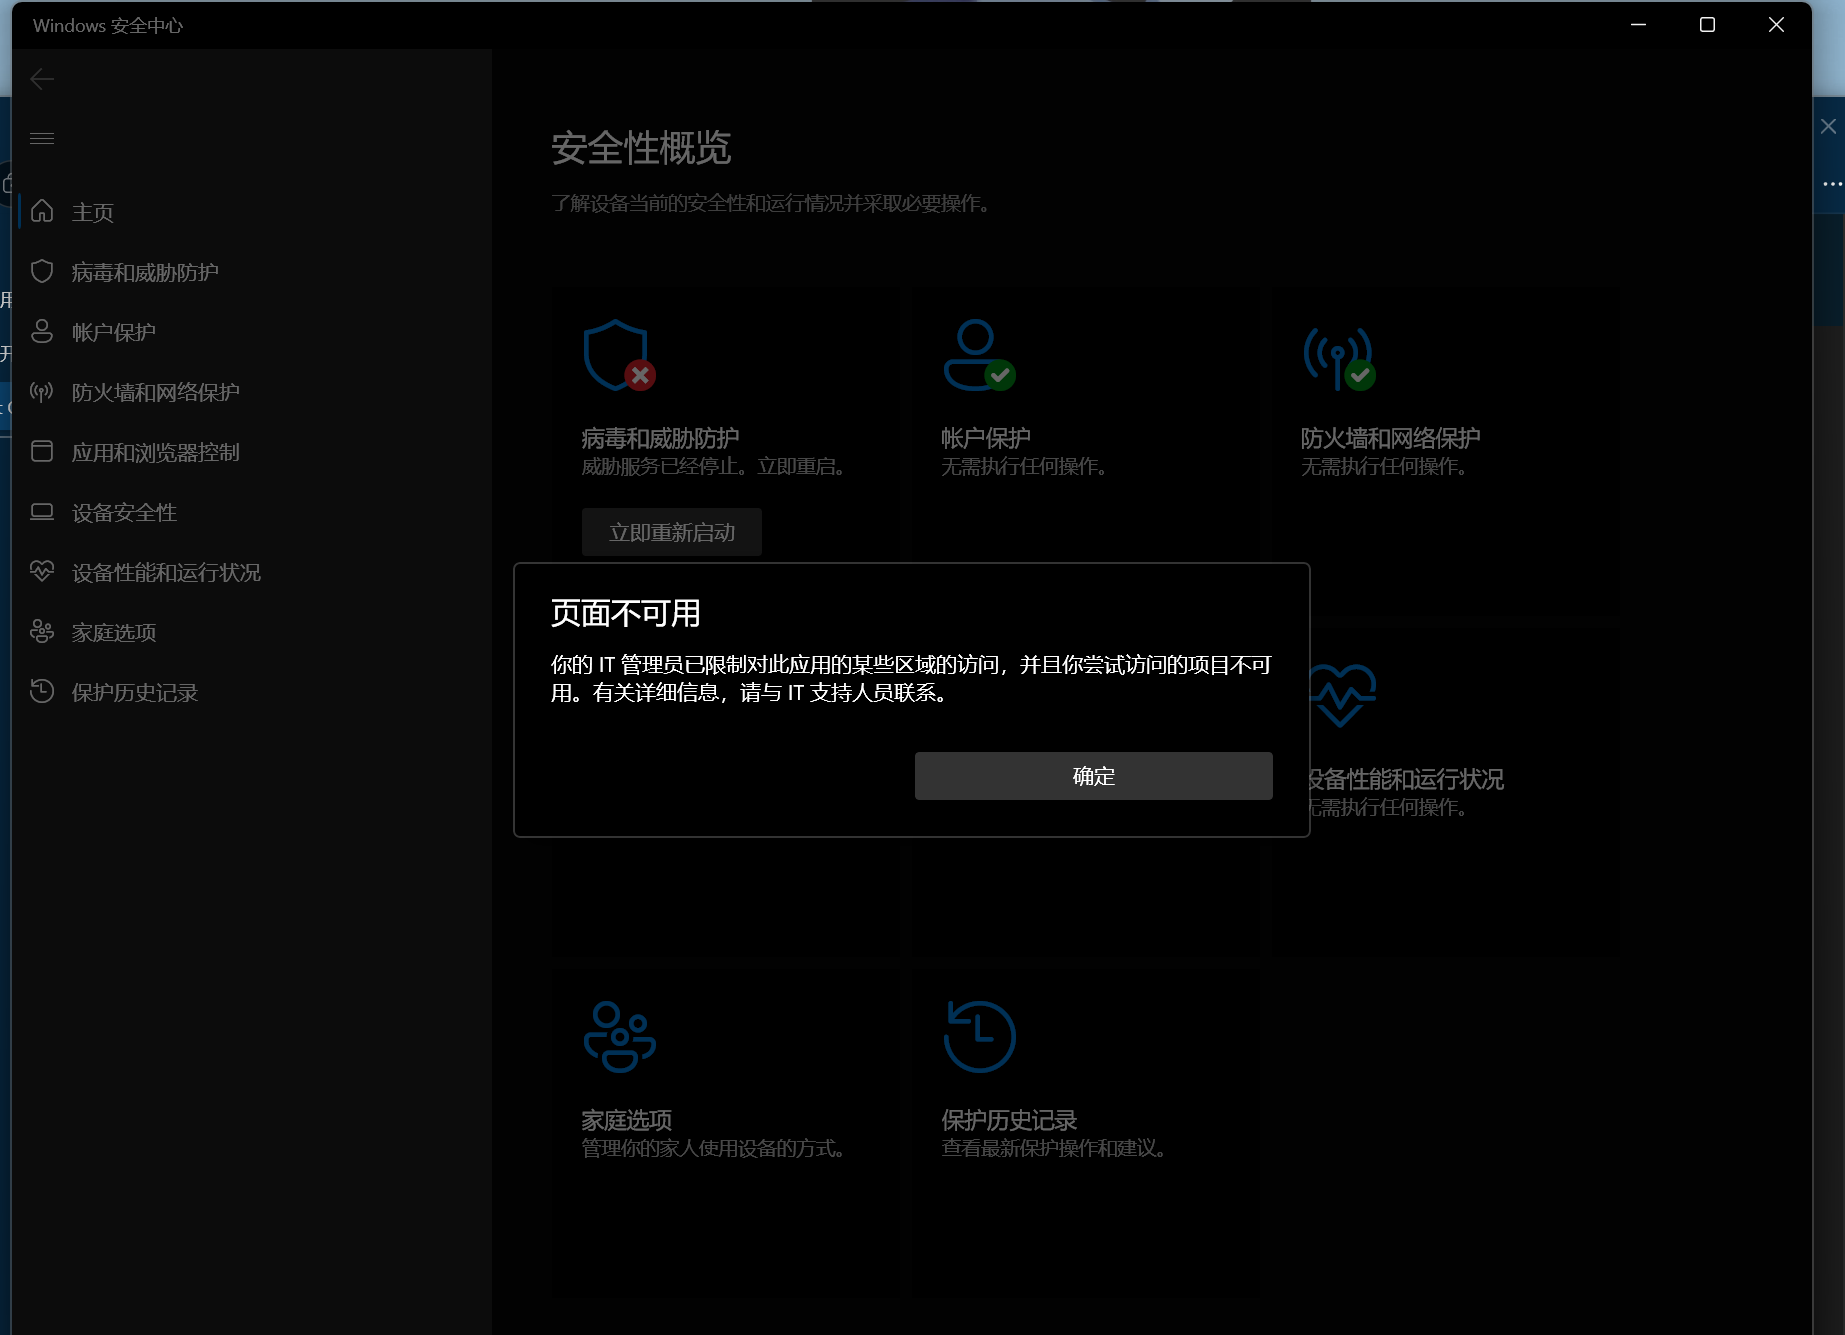Image resolution: width=1845 pixels, height=1335 pixels.
Task: Click the history clock icon beside 保护历史记录 in sidebar
Action: tap(42, 691)
